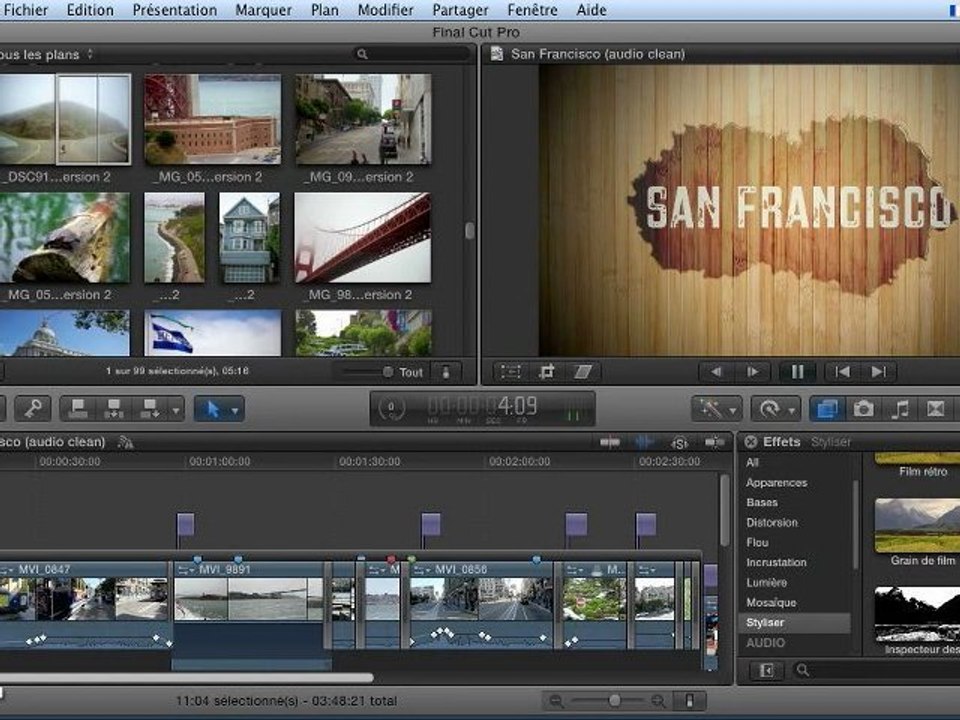Play in reverse in the viewer
The height and width of the screenshot is (720, 960).
click(716, 372)
